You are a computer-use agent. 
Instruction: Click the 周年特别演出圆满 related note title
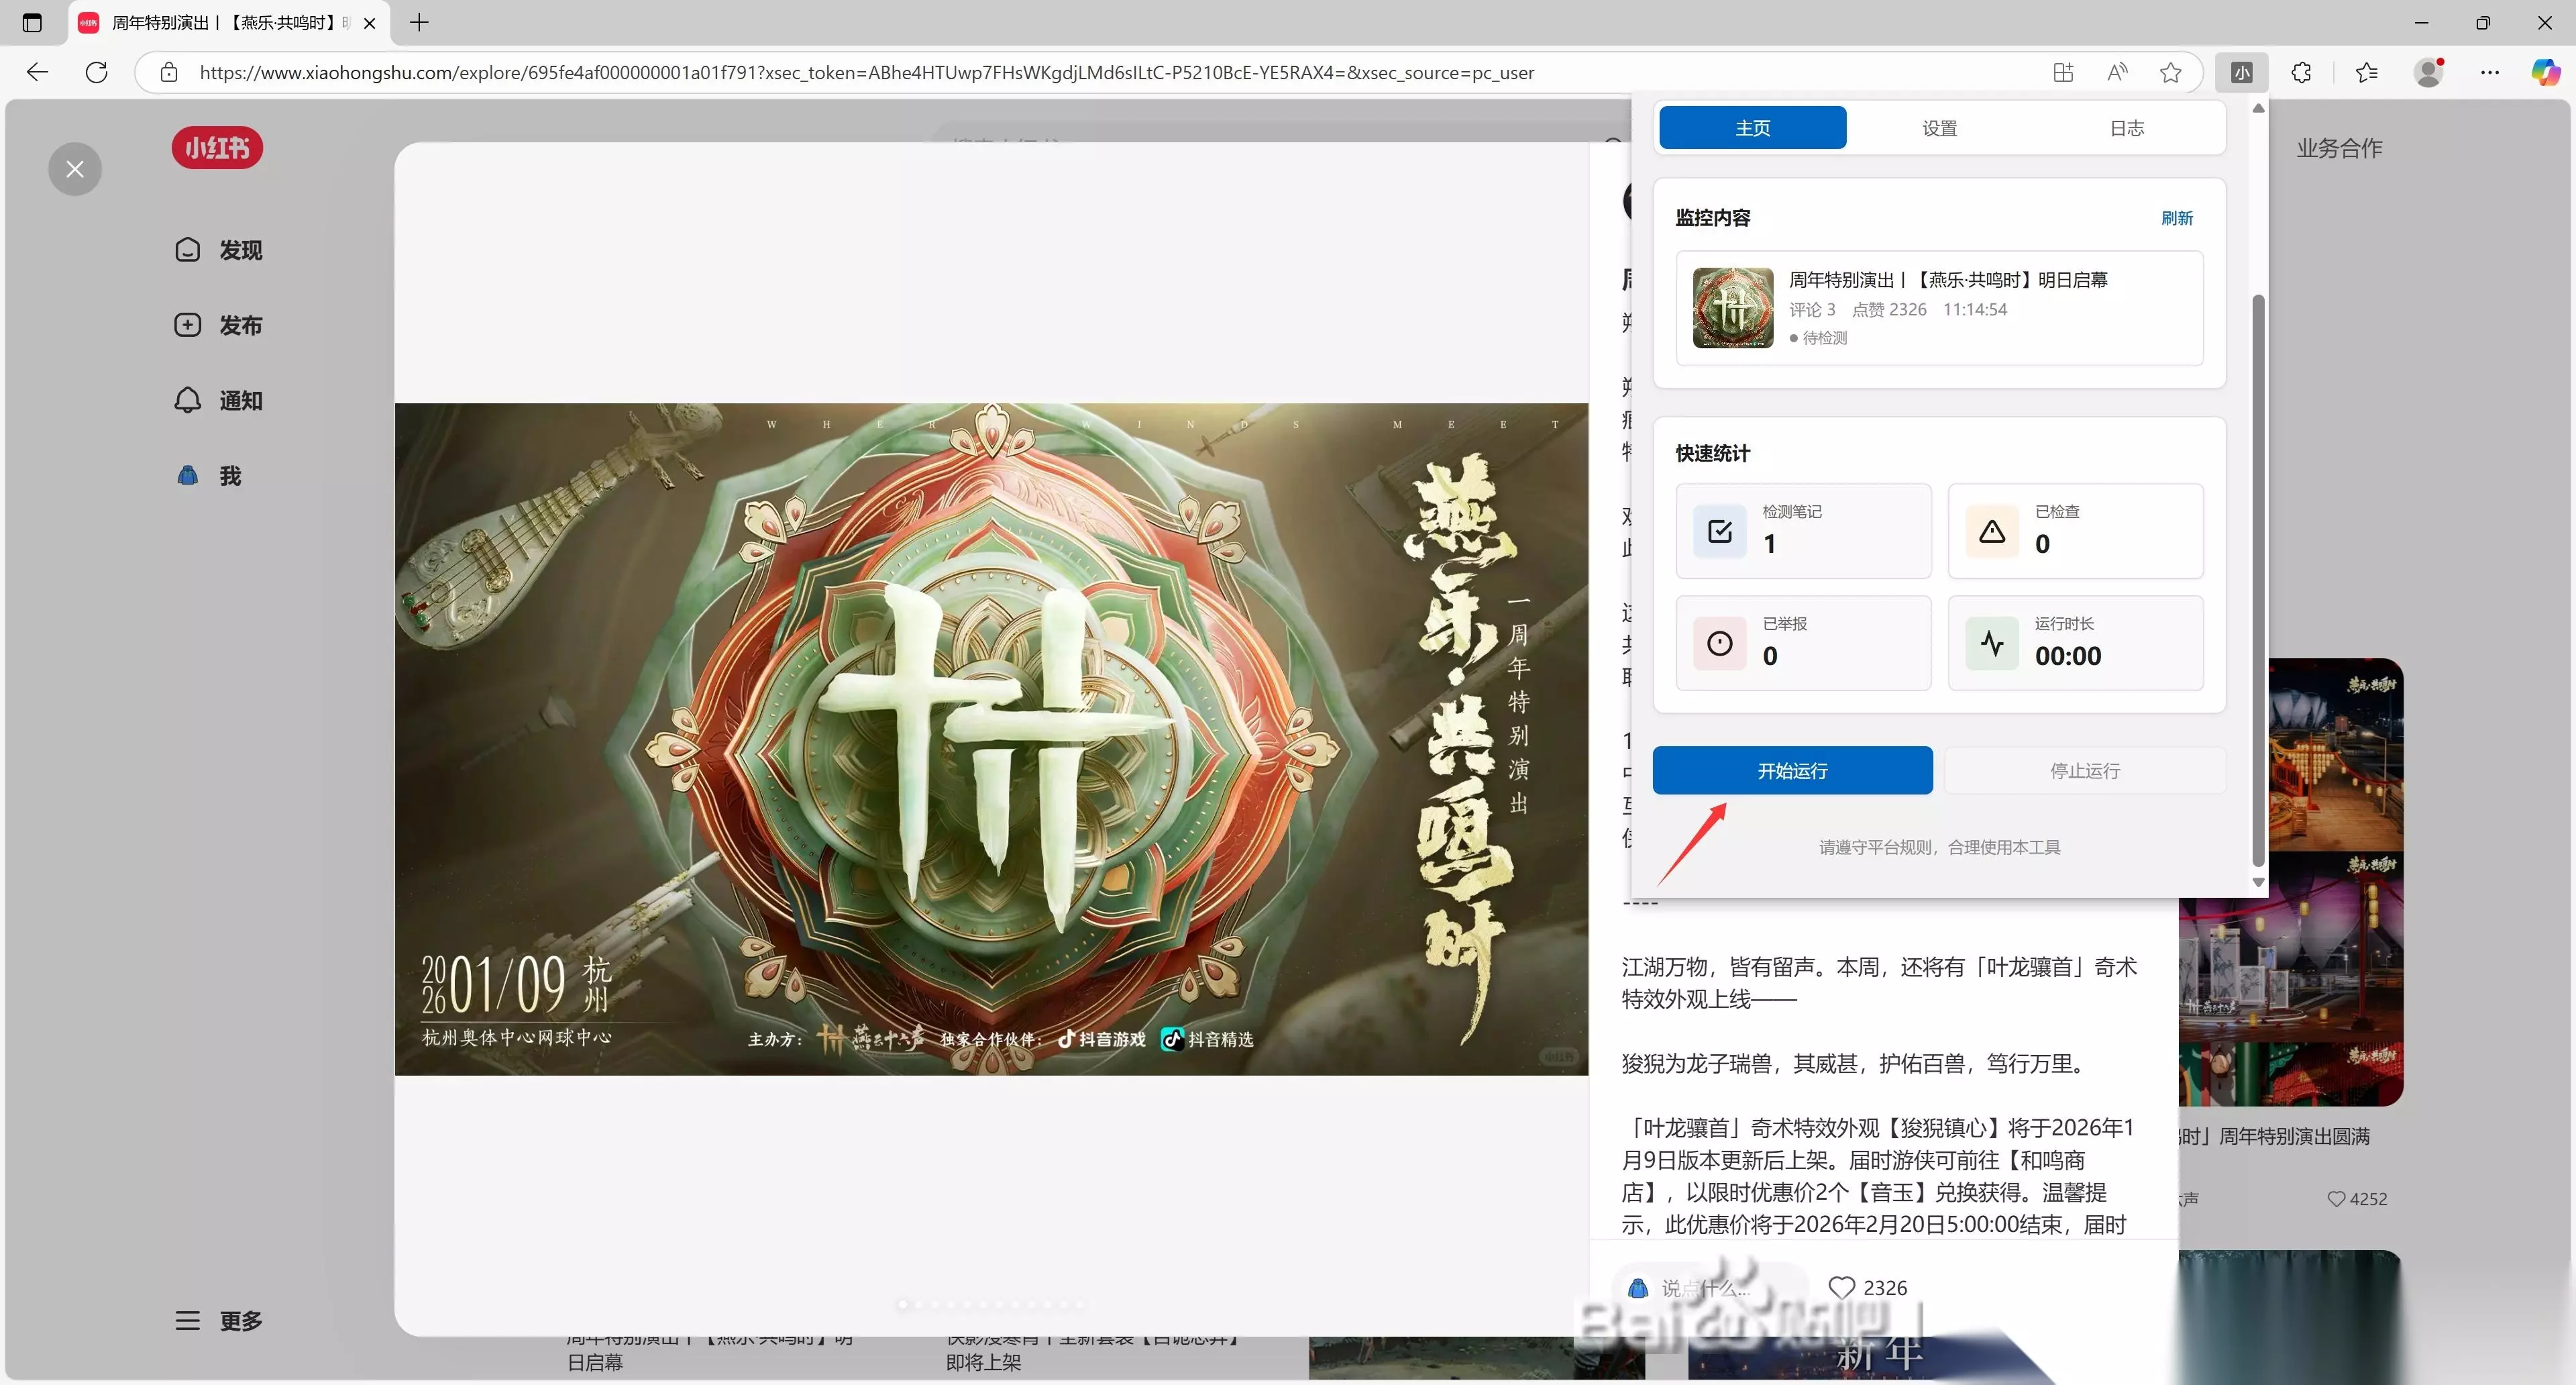[x=2274, y=1136]
